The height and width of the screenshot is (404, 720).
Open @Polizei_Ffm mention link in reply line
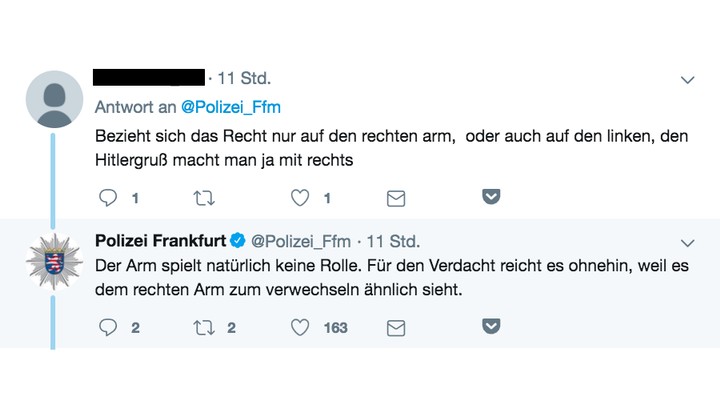[x=231, y=107]
